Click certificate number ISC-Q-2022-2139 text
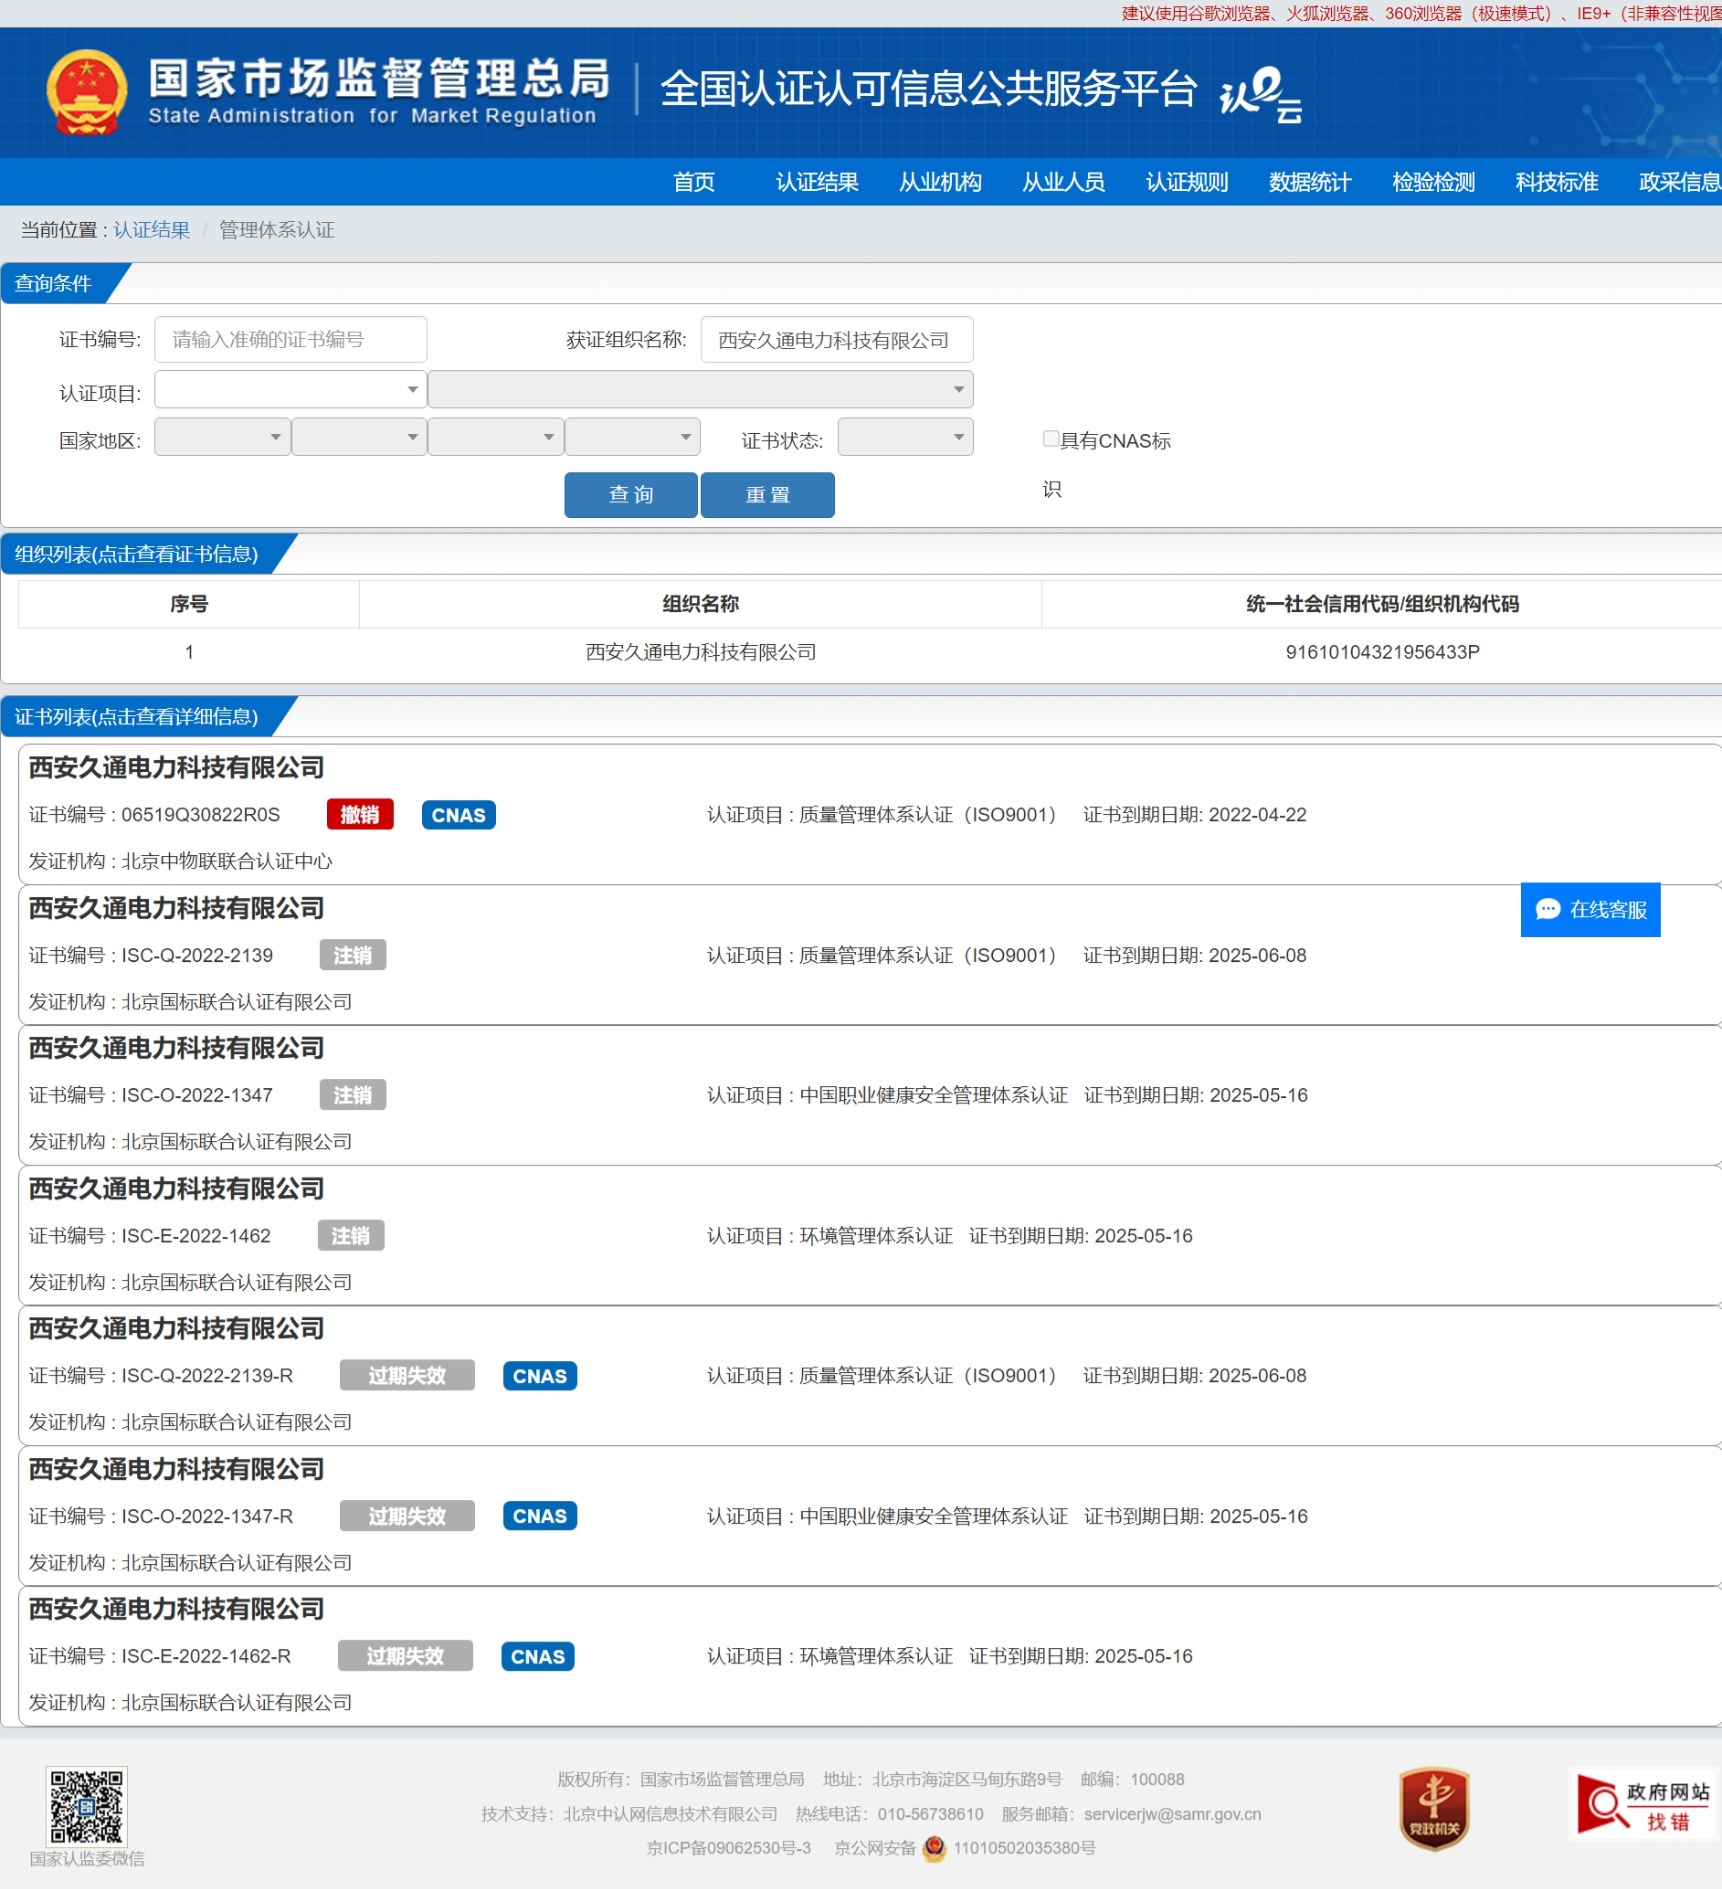This screenshot has height=1889, width=1722. tap(197, 955)
